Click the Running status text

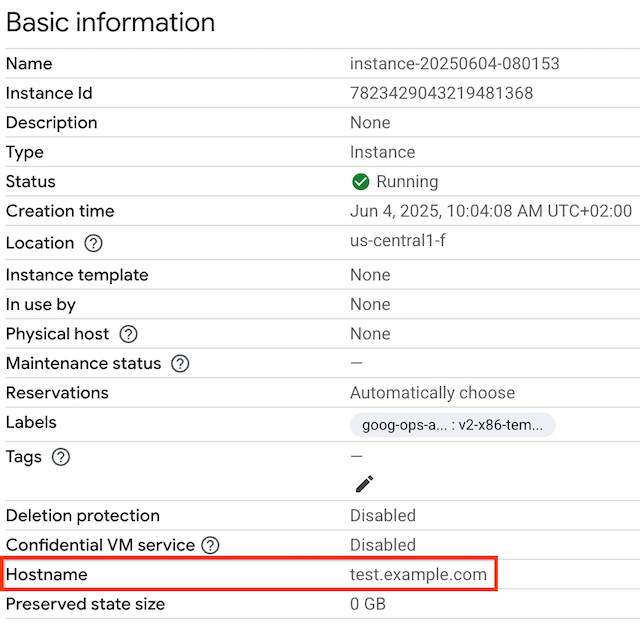(407, 182)
